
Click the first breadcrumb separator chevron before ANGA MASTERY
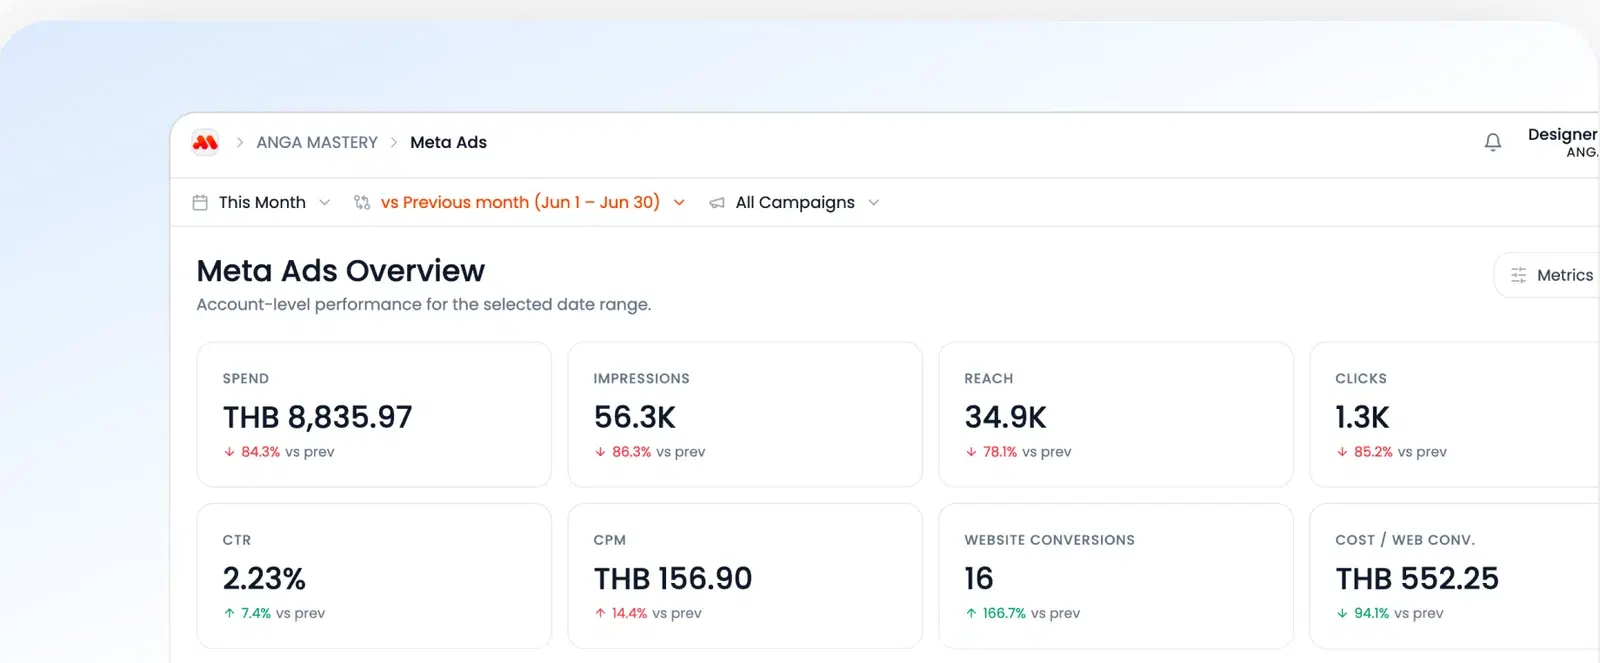240,142
